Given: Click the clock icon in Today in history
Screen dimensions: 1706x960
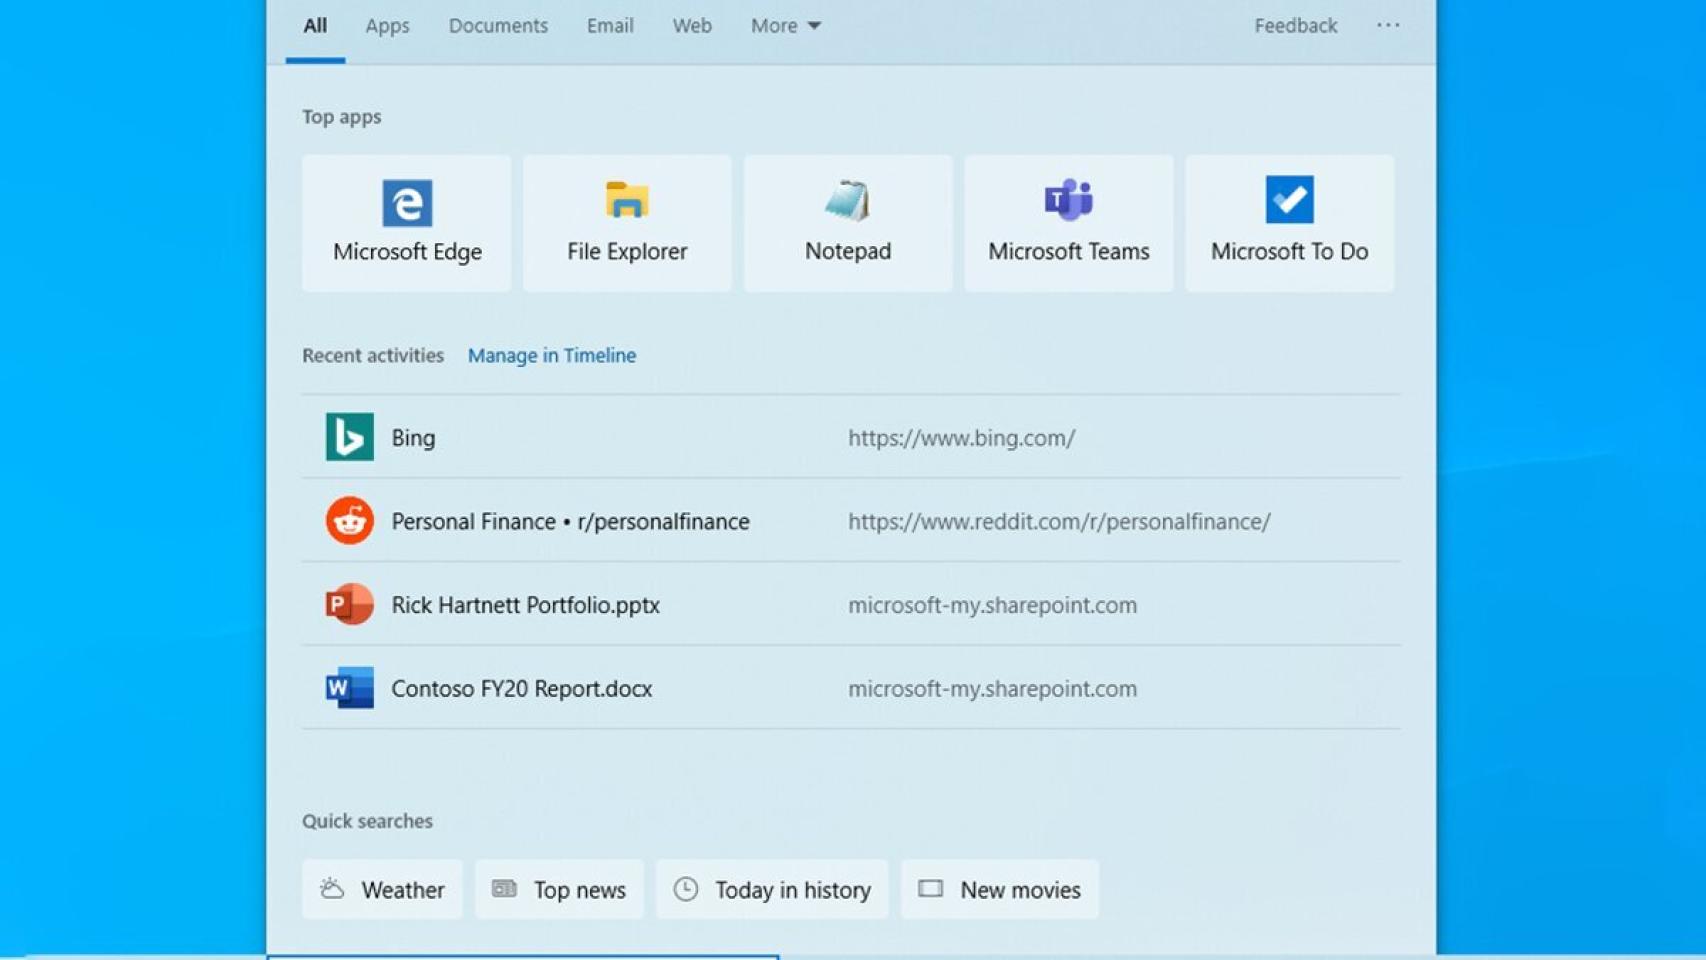Looking at the screenshot, I should pyautogui.click(x=686, y=889).
